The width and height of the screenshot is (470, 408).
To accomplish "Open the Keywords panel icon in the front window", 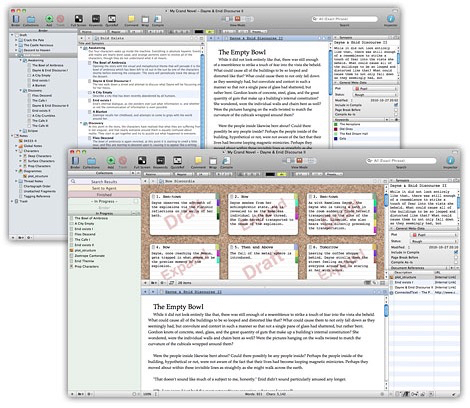I will pos(161,161).
